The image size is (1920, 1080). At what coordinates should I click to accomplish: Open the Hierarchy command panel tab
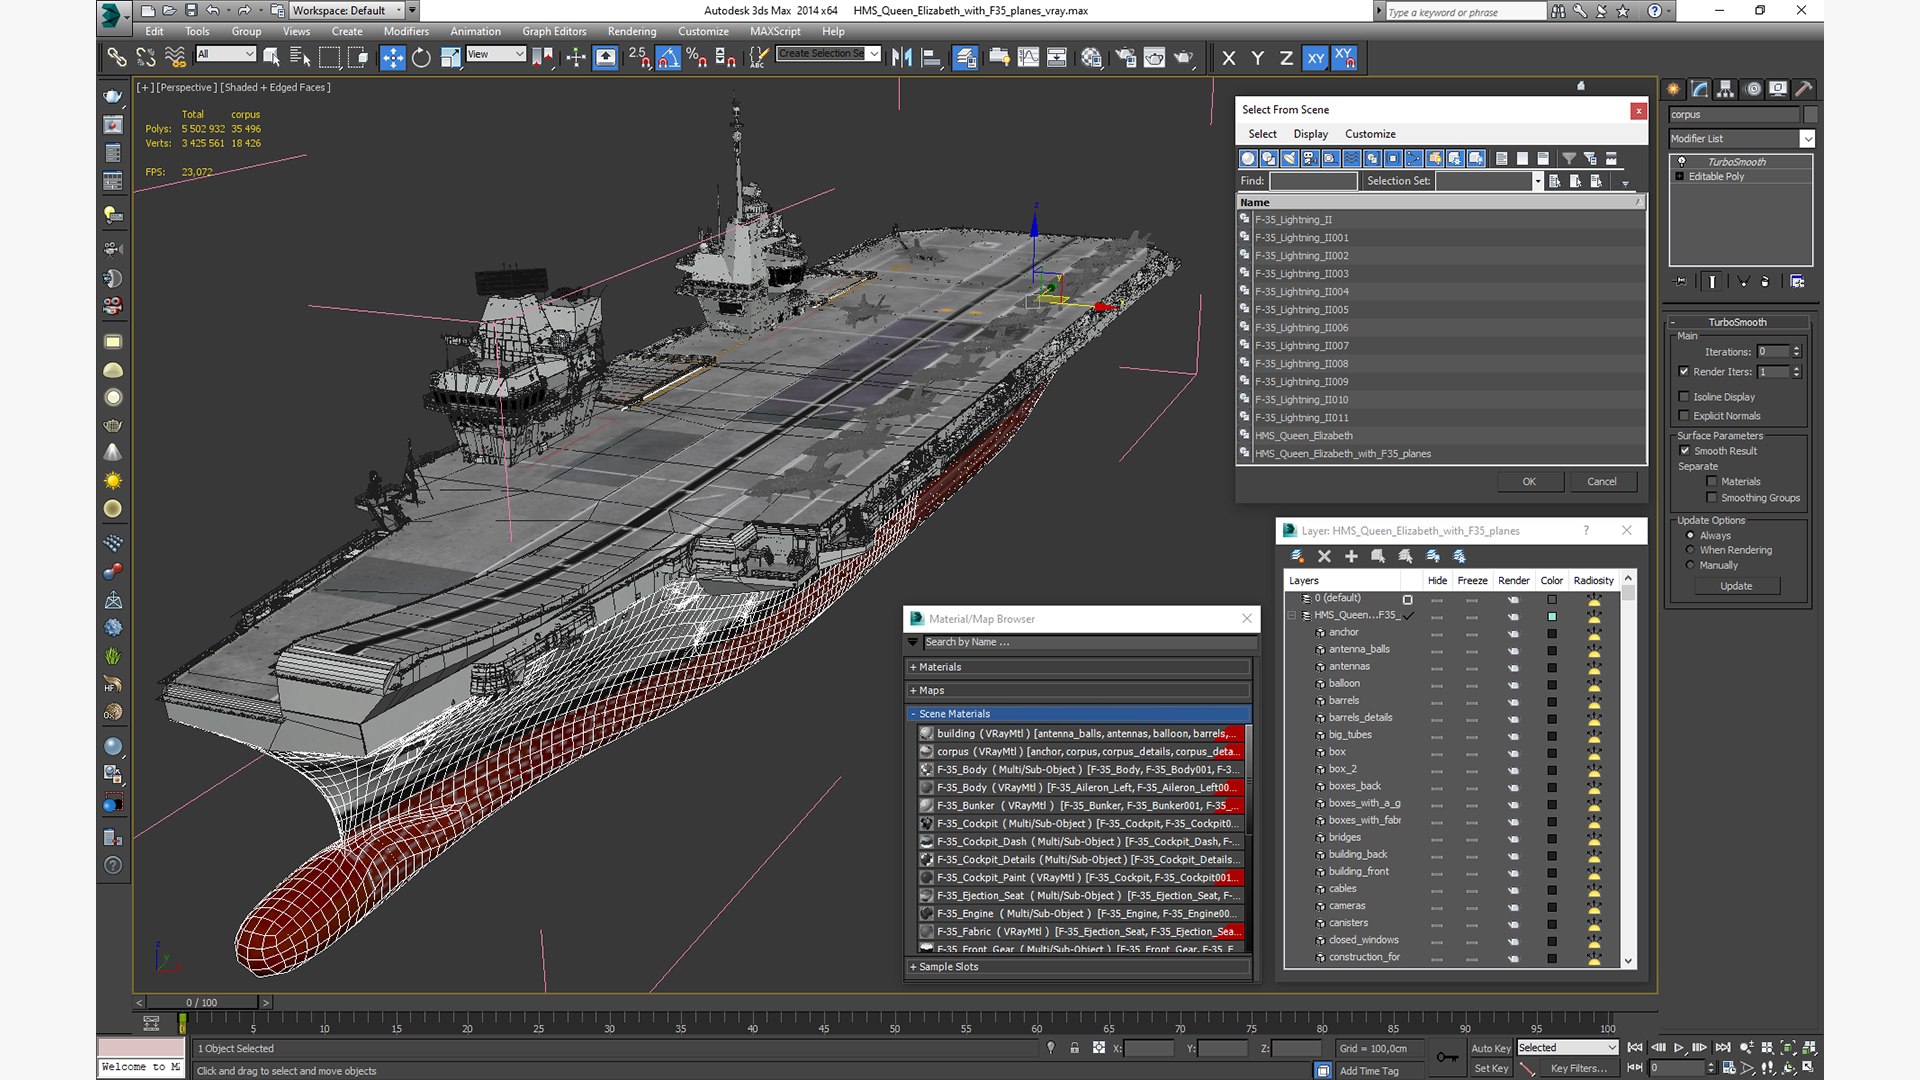1725,89
